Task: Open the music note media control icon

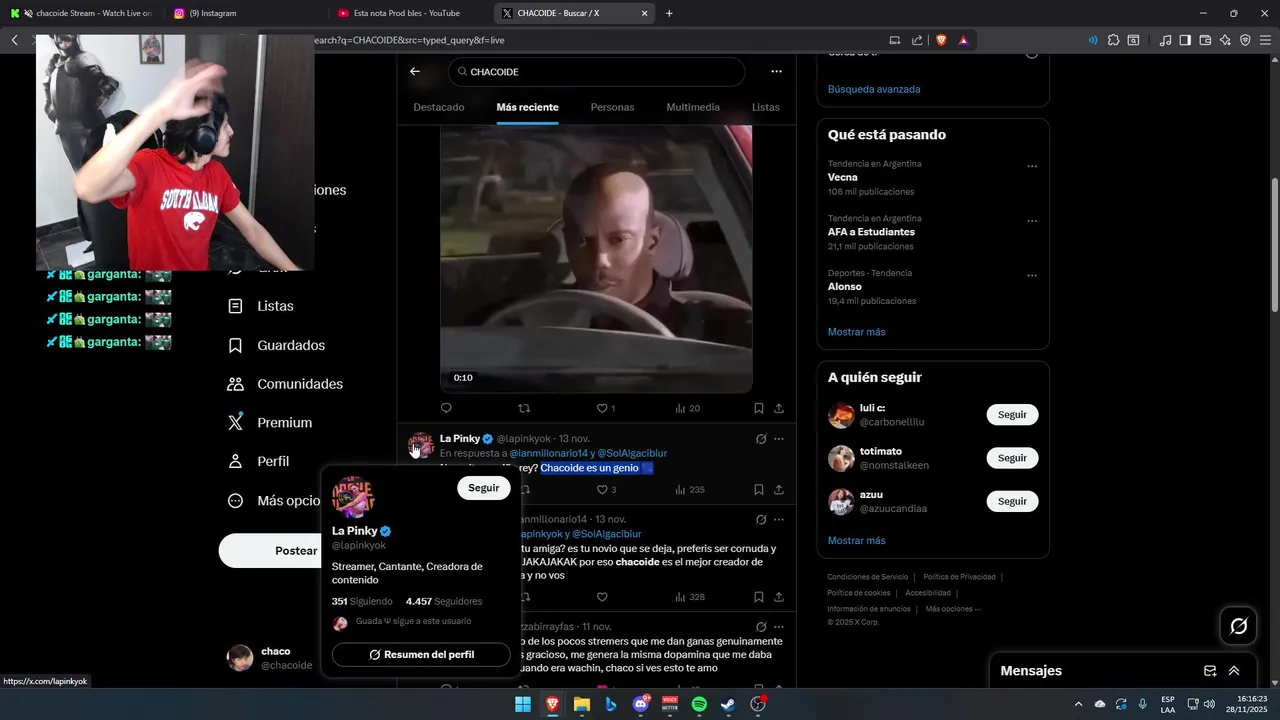Action: pyautogui.click(x=1165, y=40)
